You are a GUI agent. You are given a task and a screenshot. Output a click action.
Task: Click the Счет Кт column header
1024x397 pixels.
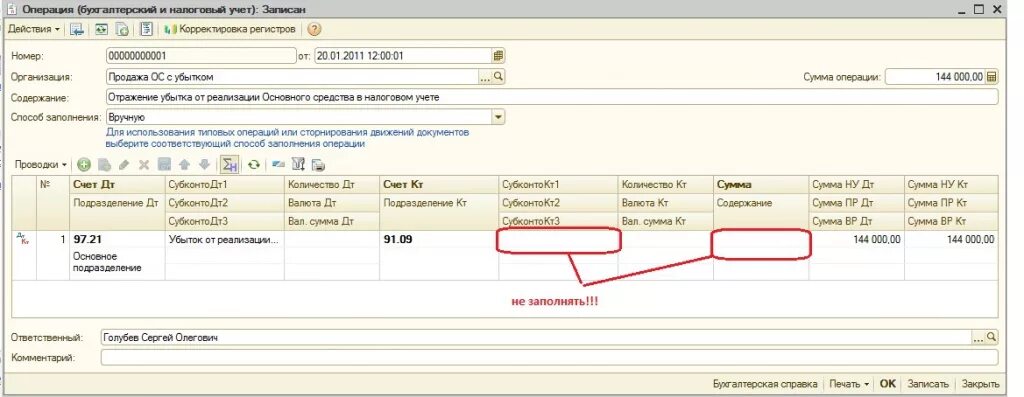[x=439, y=185]
